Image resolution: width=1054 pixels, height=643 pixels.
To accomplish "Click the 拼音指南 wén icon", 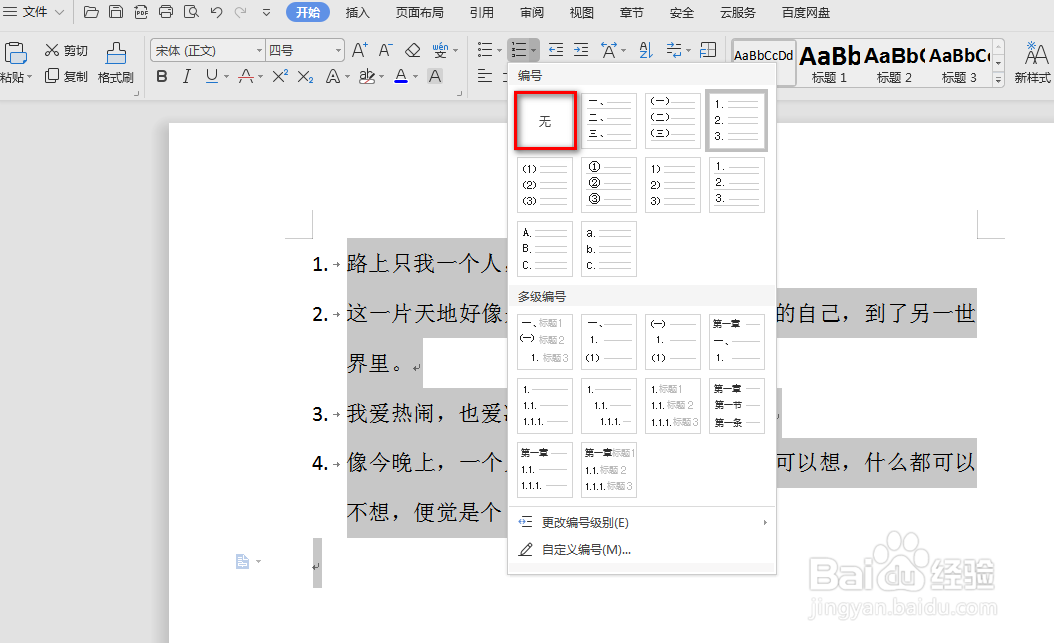I will tap(439, 49).
